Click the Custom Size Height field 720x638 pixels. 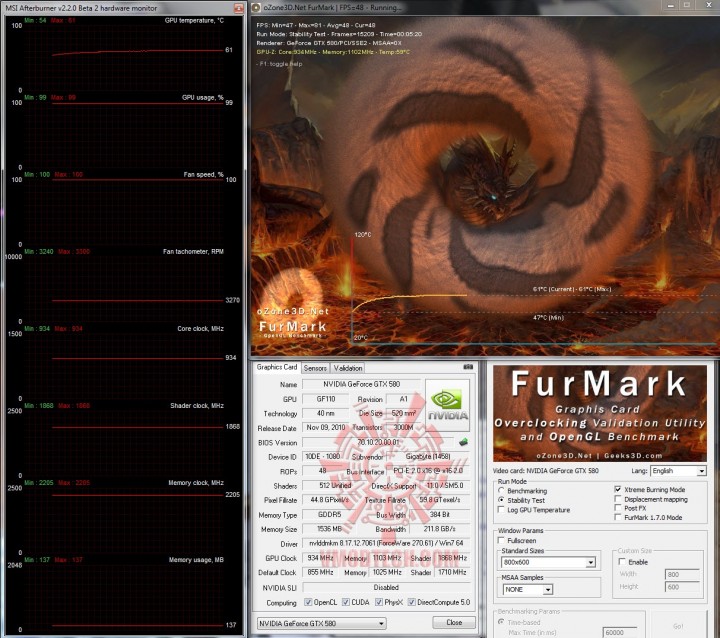point(682,587)
